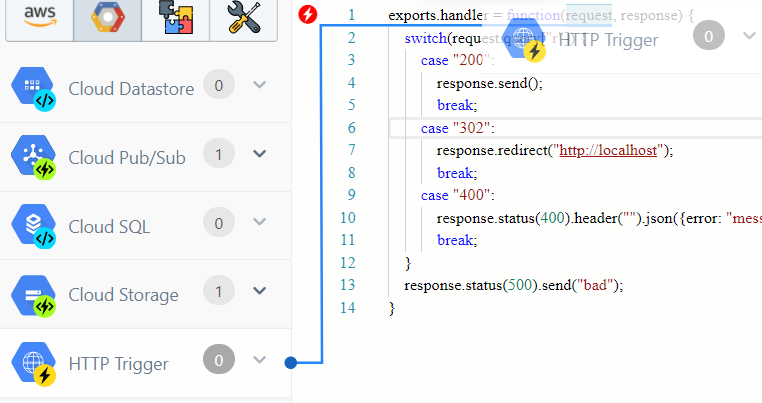This screenshot has height=403, width=762.
Task: Click the closing brace on line 14
Action: pyautogui.click(x=392, y=308)
